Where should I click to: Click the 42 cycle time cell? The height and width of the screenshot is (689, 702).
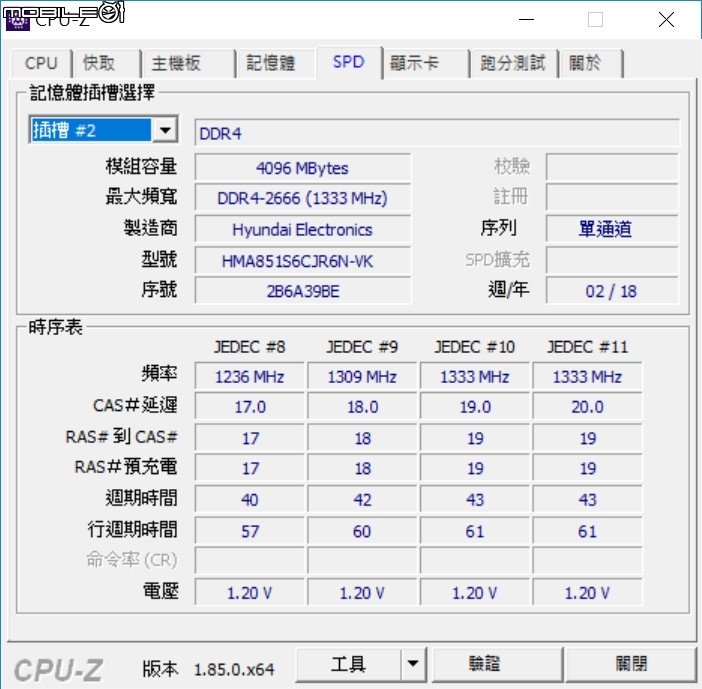point(362,500)
